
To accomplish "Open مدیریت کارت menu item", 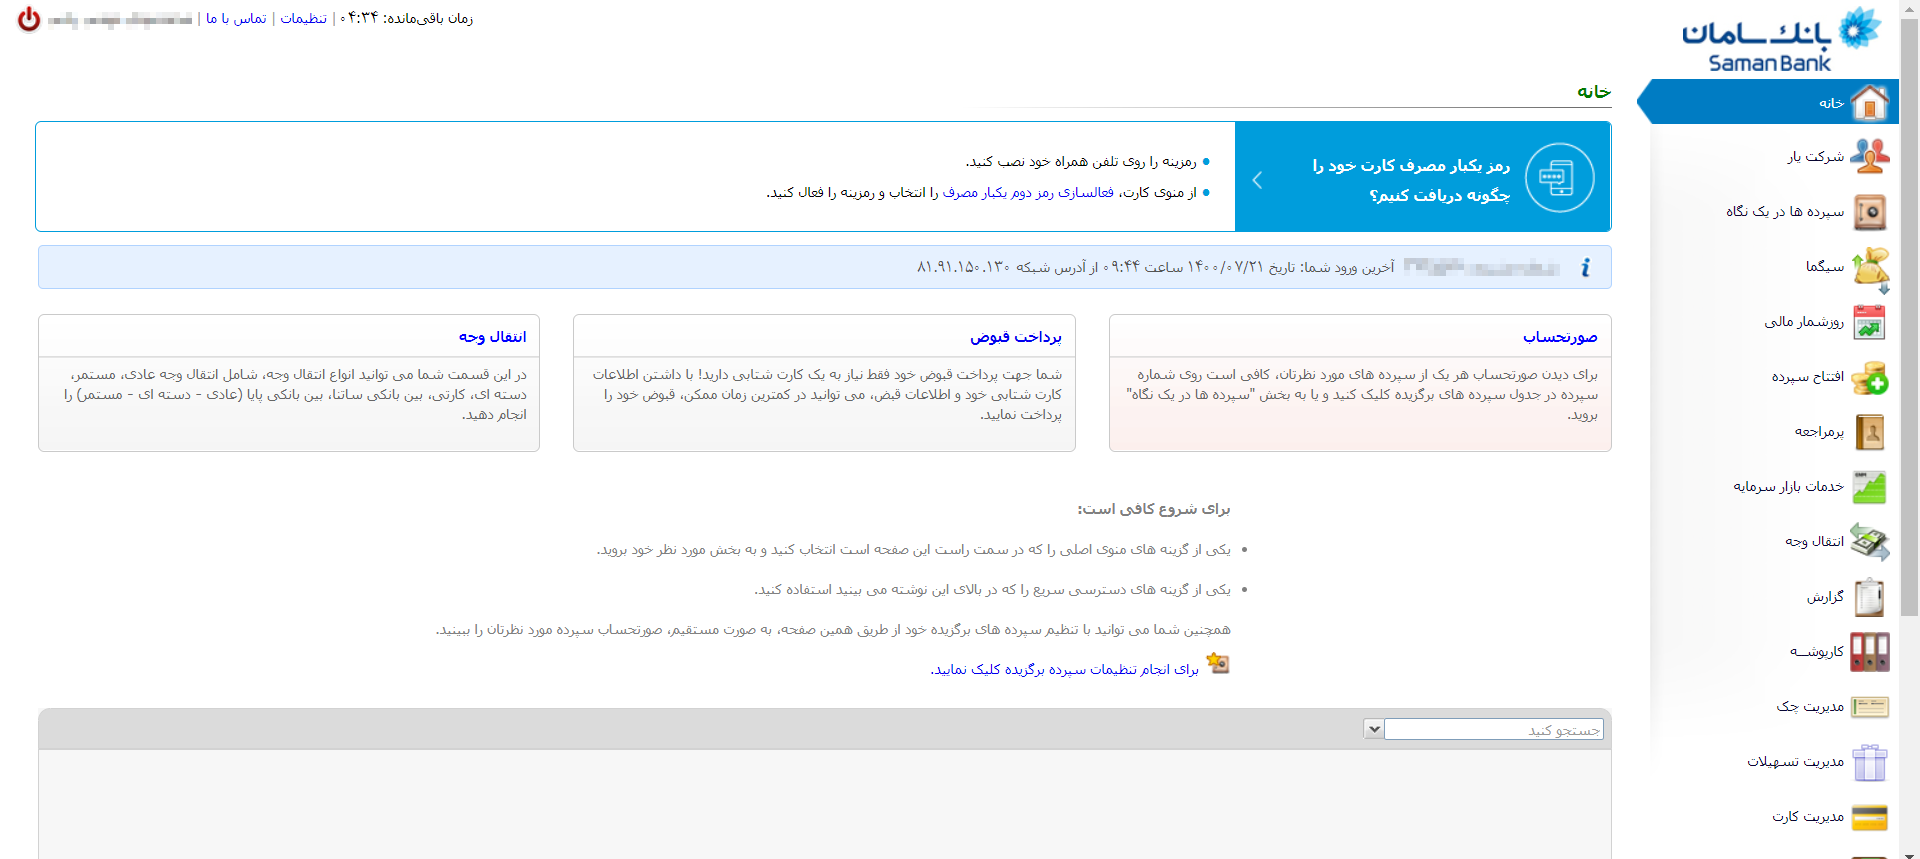I will pos(1808,817).
